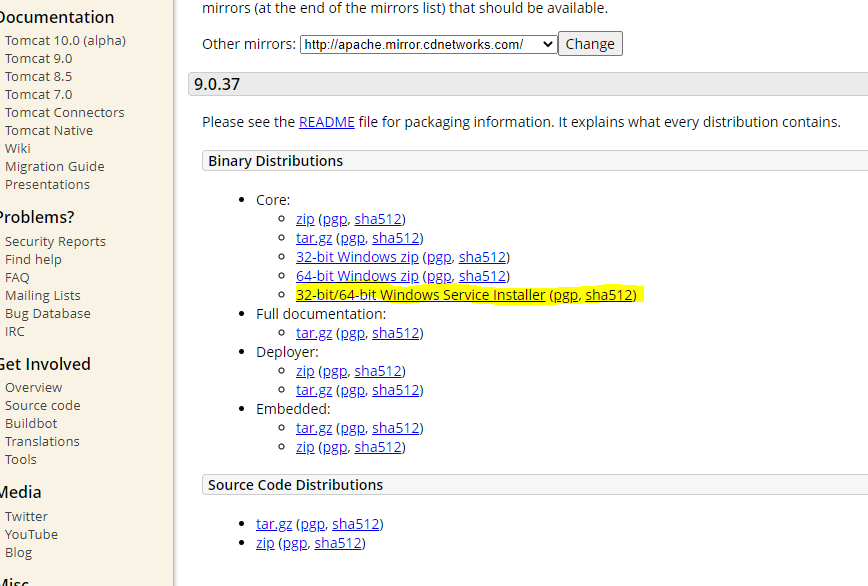Open Tomcat 9.0 documentation

(x=38, y=58)
